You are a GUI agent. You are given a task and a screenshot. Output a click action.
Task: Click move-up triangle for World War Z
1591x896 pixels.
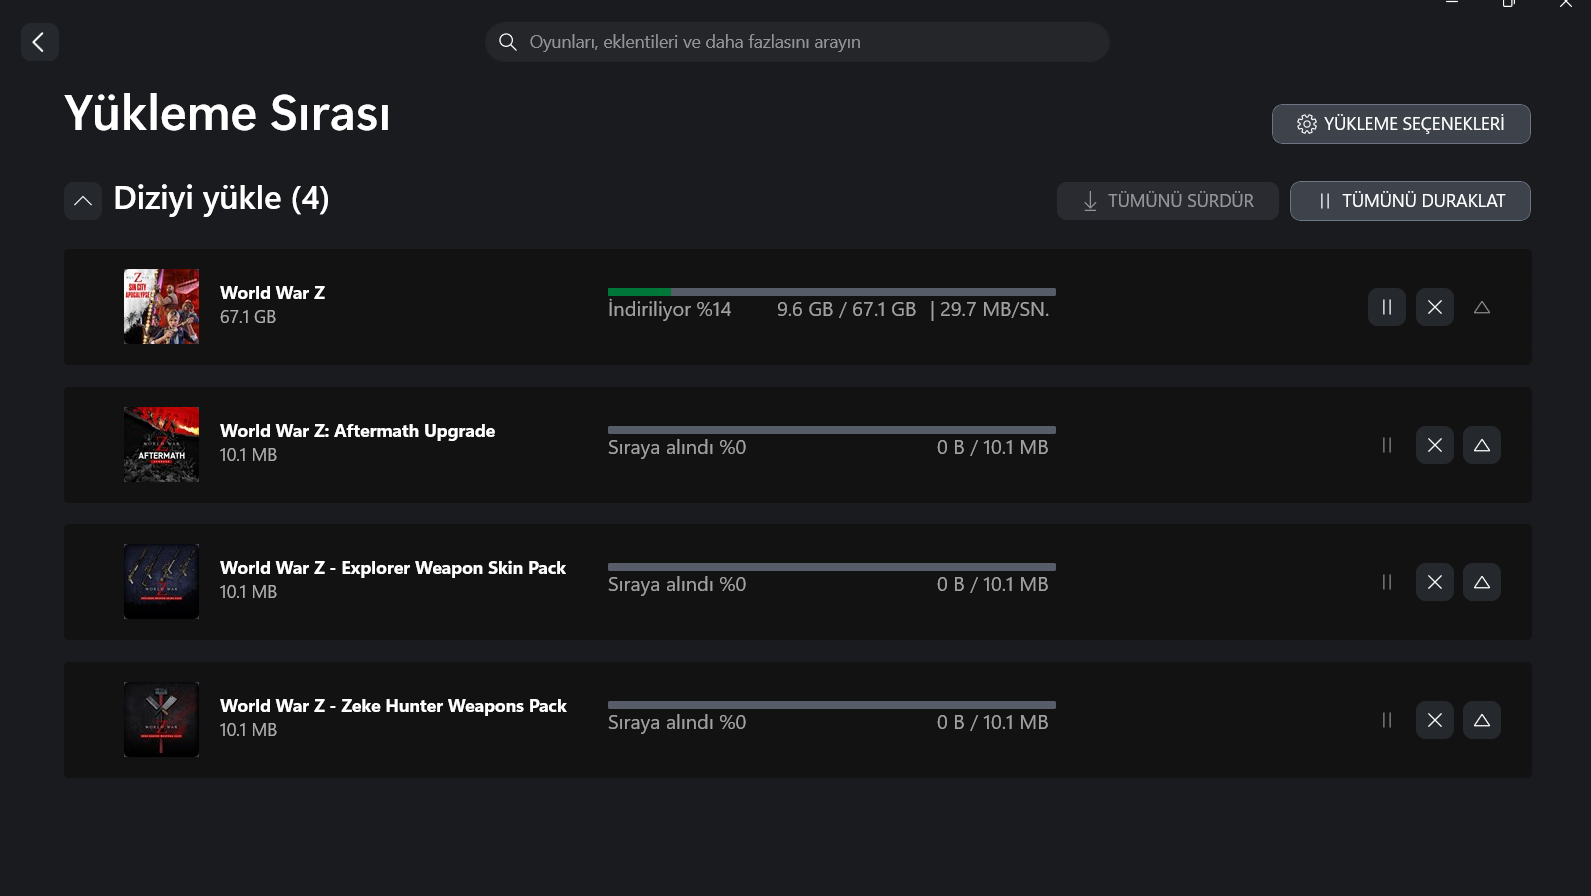1482,307
